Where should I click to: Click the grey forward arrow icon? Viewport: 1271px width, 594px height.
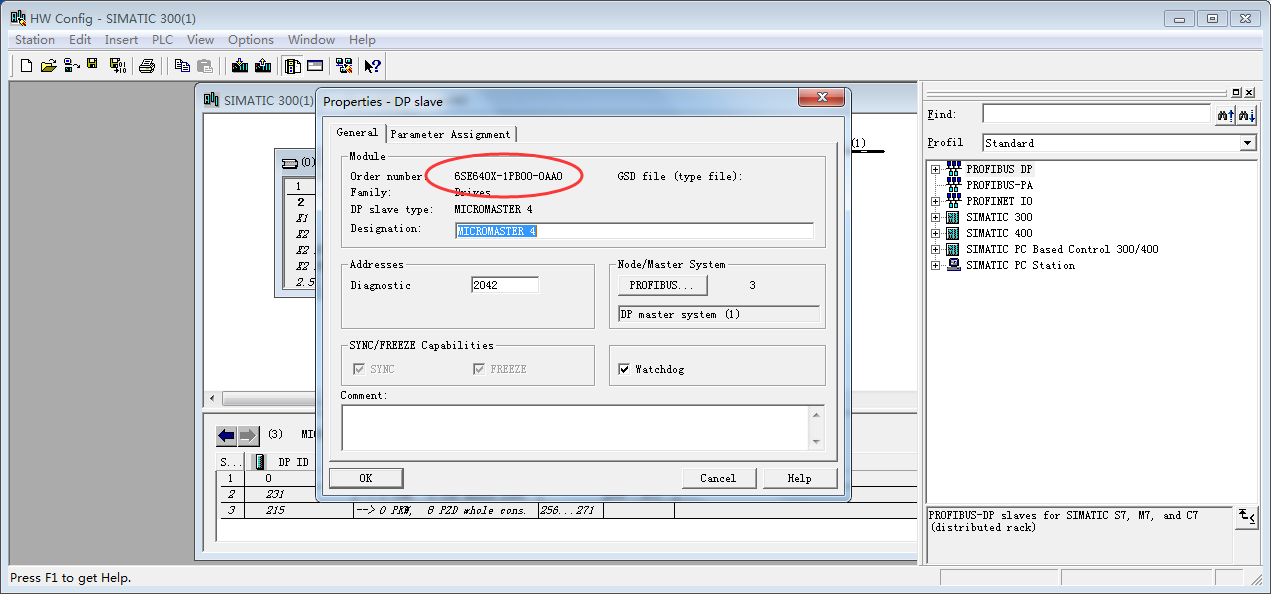tap(248, 436)
